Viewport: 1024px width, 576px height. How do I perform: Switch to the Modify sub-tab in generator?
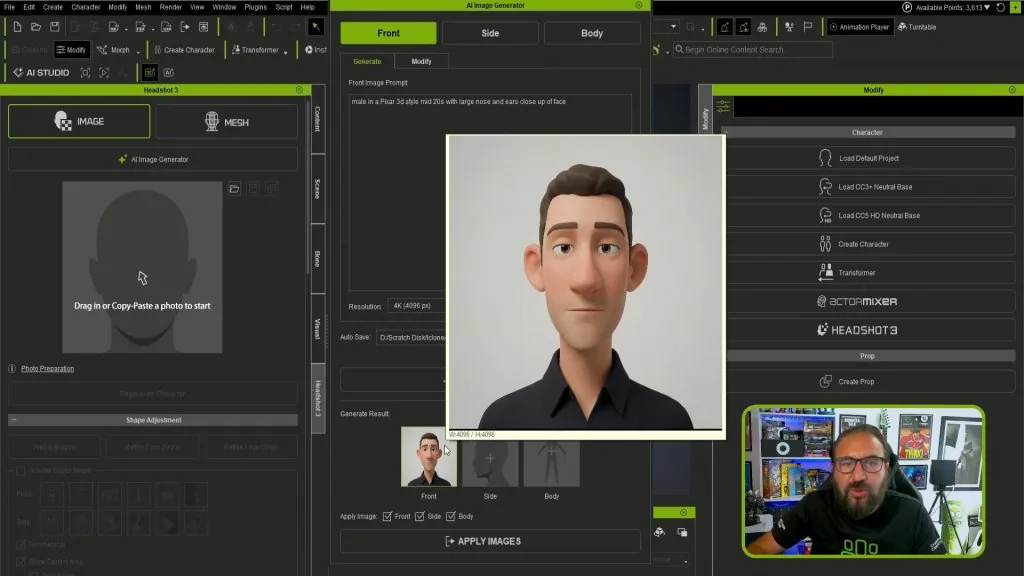421,61
